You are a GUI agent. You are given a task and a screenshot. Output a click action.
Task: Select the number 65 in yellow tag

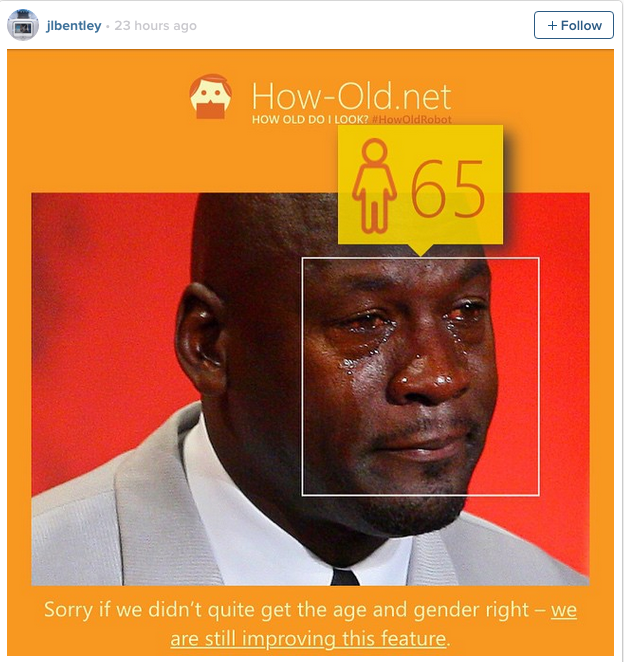coord(448,188)
